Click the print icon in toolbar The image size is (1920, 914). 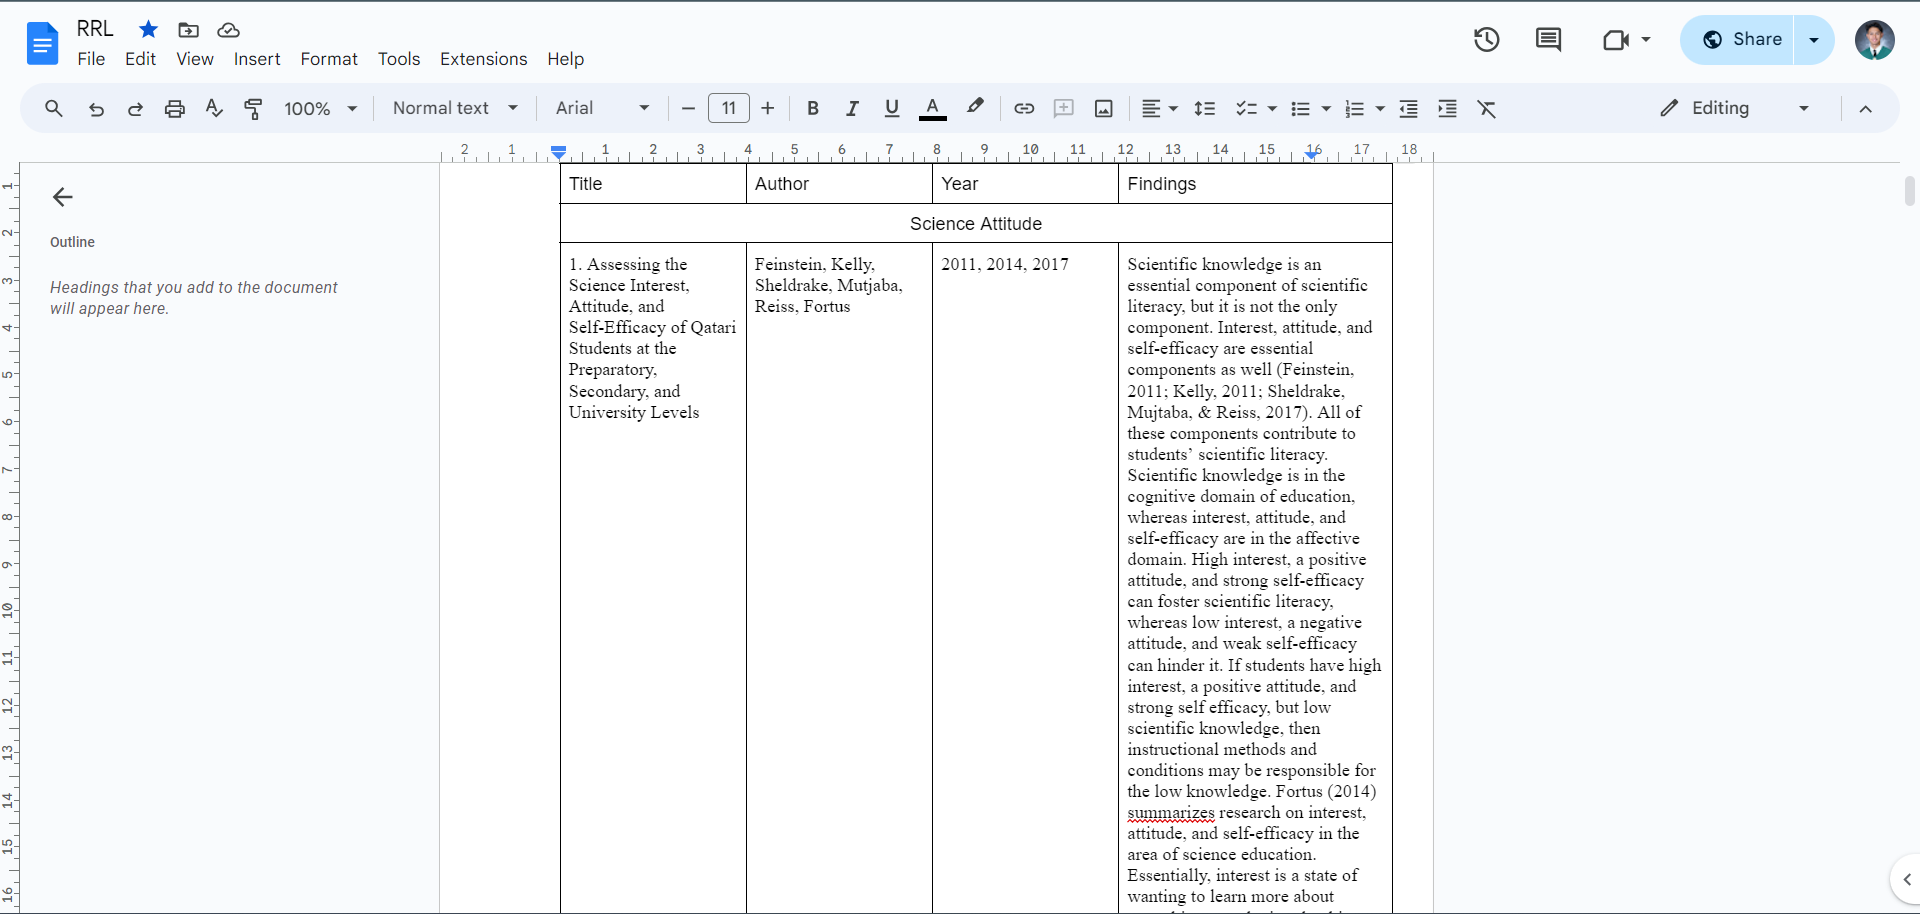pyautogui.click(x=175, y=109)
